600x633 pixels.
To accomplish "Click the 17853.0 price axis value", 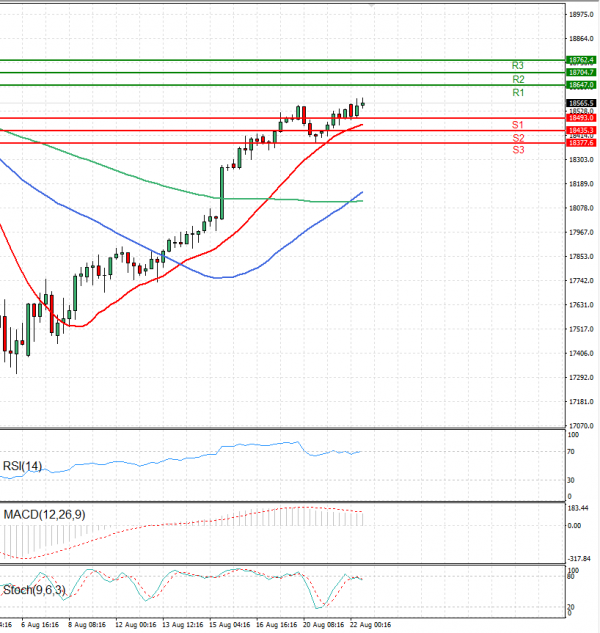I will pyautogui.click(x=581, y=257).
